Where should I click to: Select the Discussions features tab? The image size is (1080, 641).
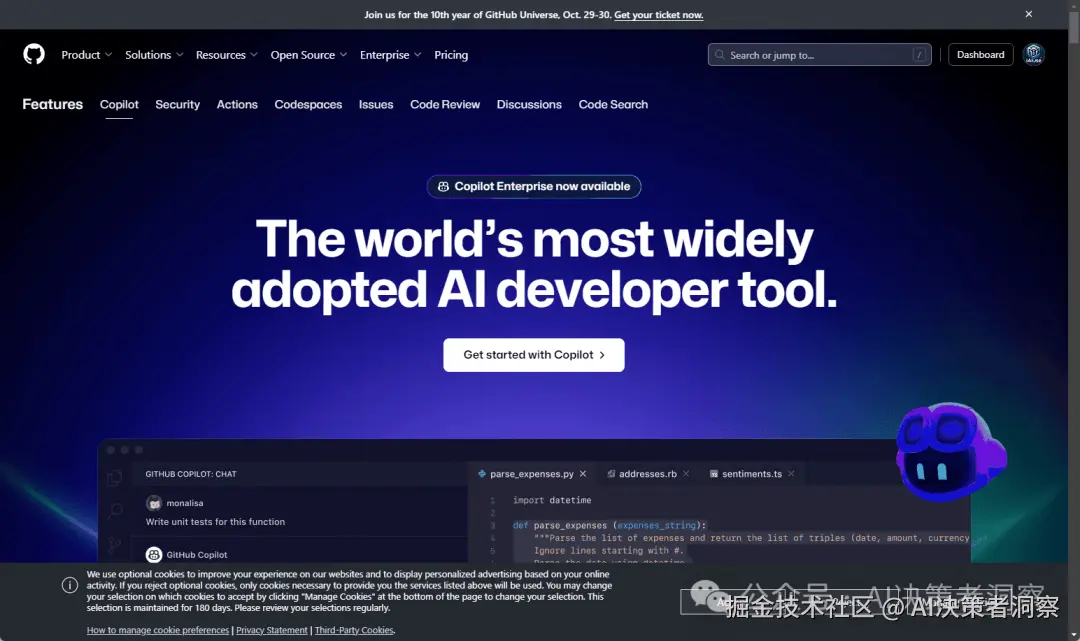click(x=529, y=105)
